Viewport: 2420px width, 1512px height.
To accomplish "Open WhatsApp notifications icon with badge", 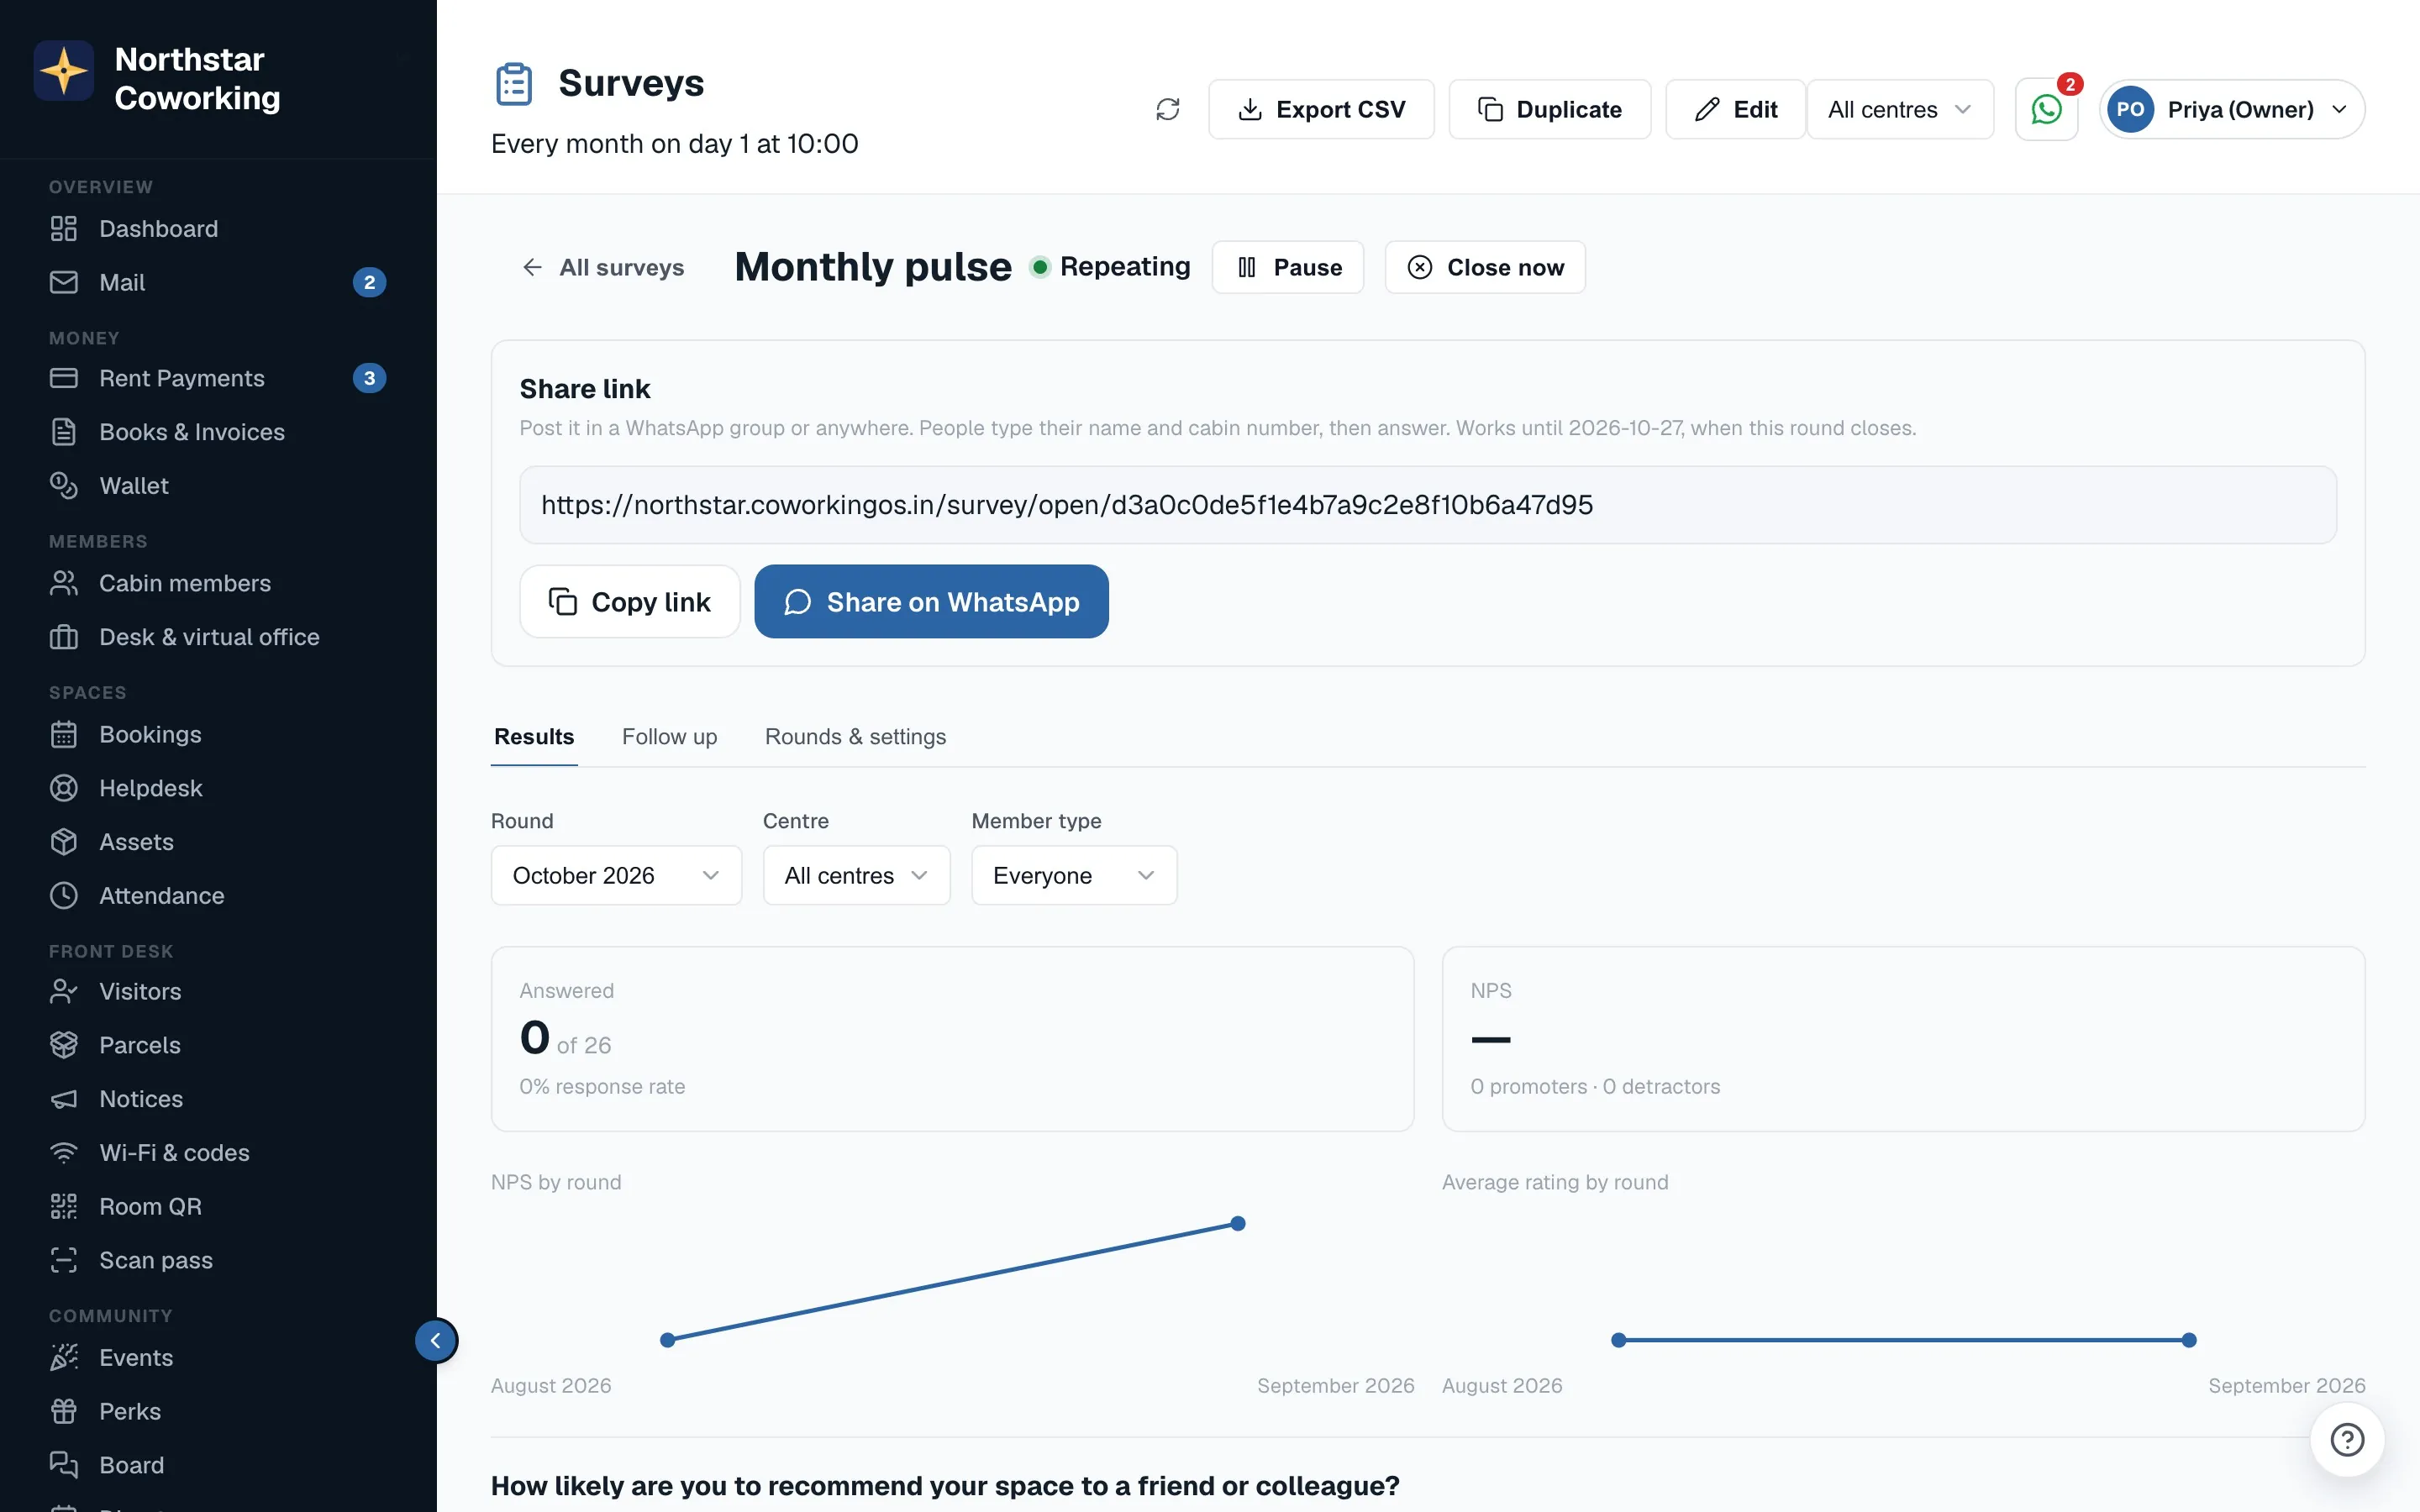I will point(2046,109).
